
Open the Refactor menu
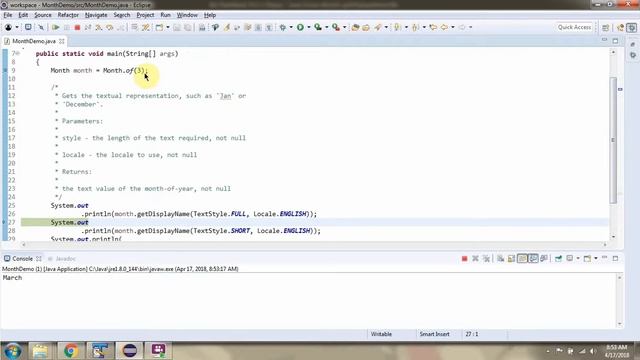(x=68, y=15)
